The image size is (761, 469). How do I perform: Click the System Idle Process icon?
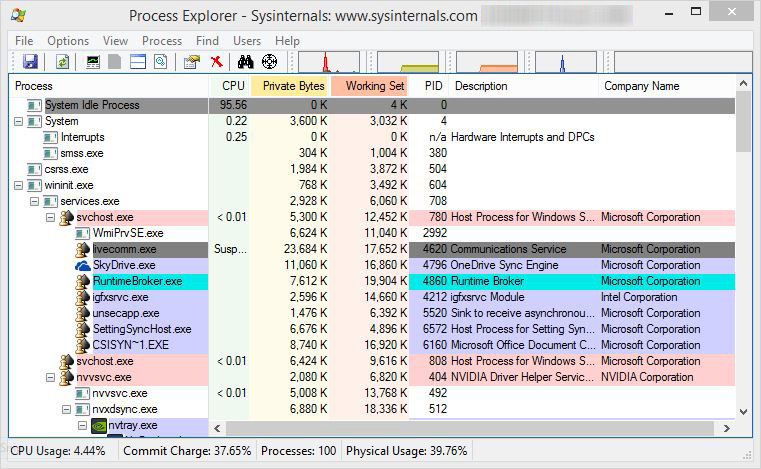click(x=34, y=105)
